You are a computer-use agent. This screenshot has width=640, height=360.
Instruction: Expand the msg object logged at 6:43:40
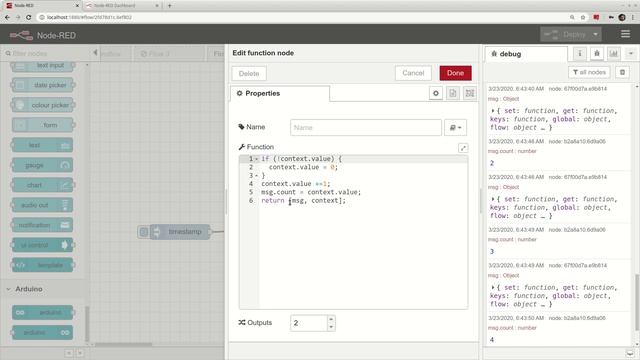click(x=493, y=111)
